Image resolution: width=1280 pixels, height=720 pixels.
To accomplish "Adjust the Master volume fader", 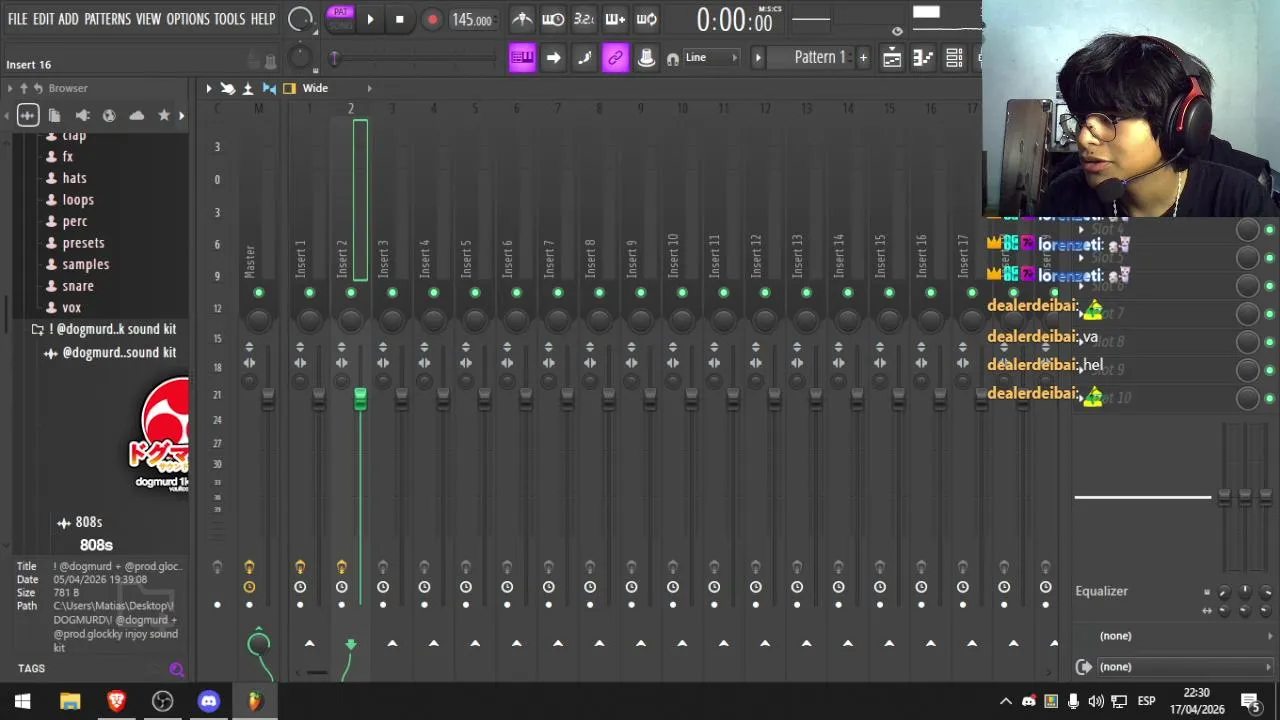I will 268,399.
